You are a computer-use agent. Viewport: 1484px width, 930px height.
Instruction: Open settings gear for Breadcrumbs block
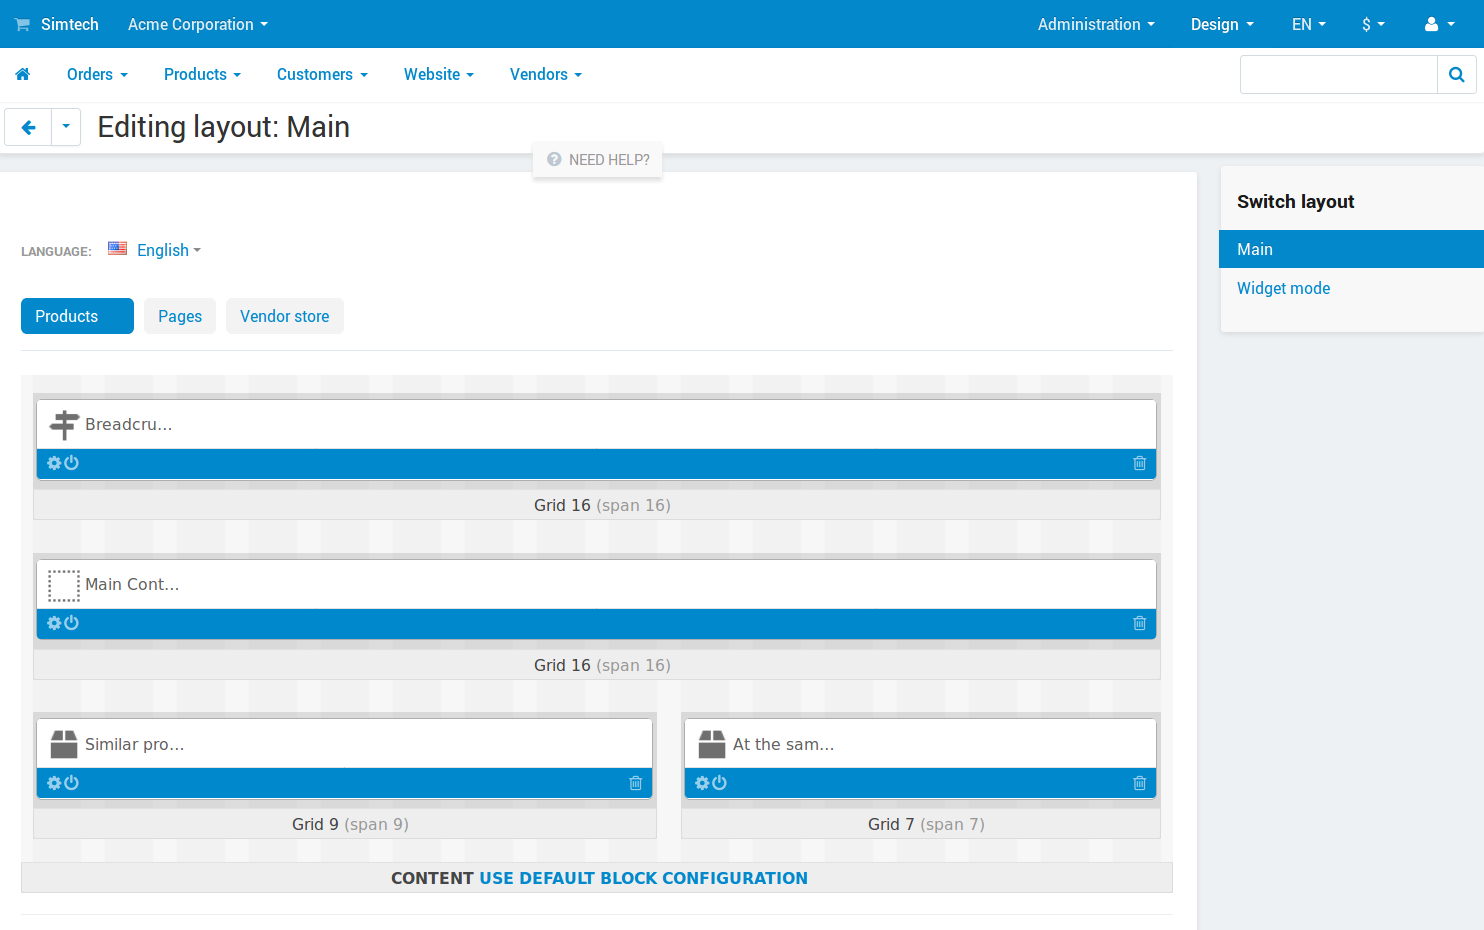pyautogui.click(x=54, y=463)
